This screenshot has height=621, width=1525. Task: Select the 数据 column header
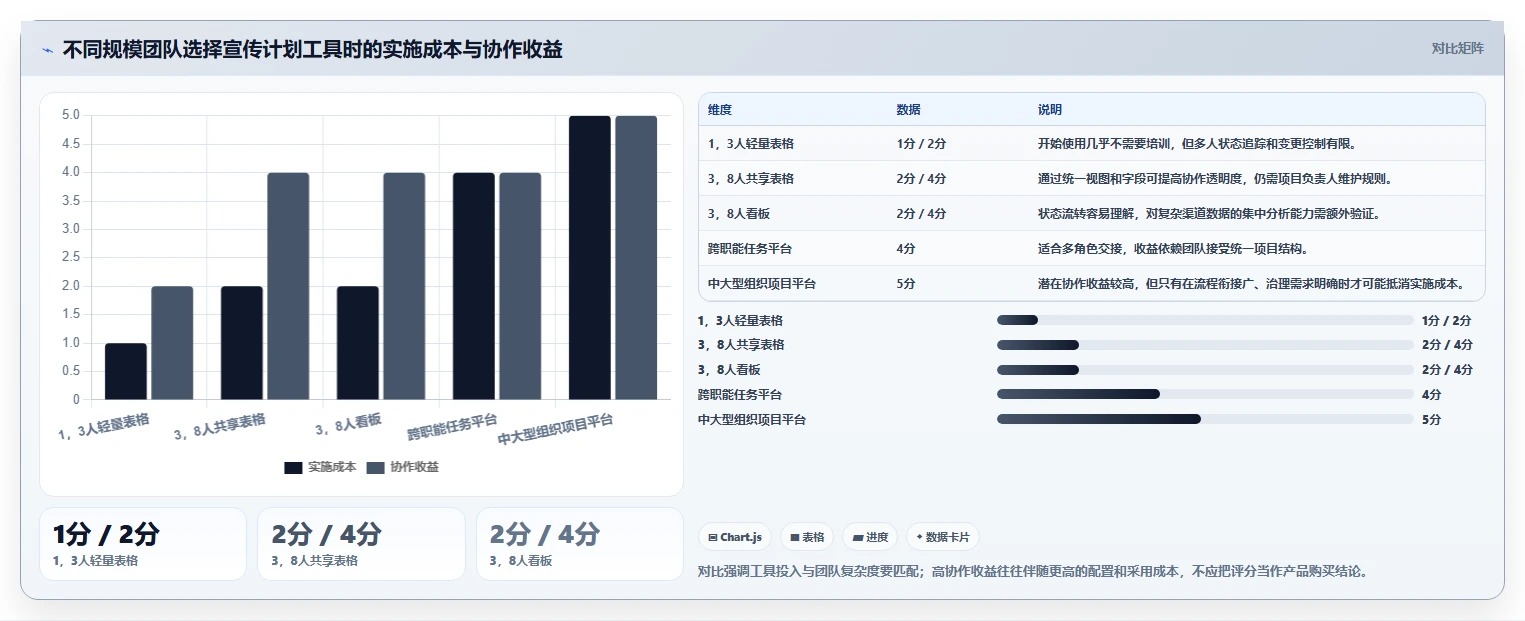[x=909, y=110]
